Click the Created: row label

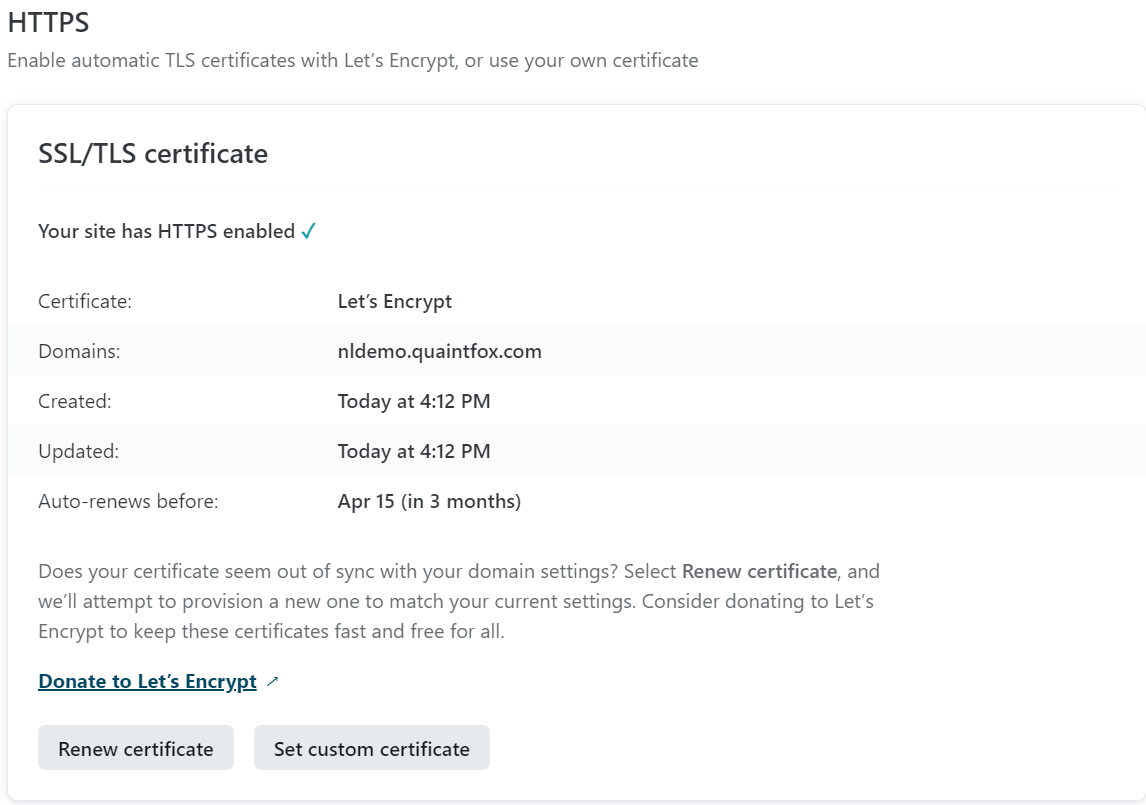tap(75, 401)
